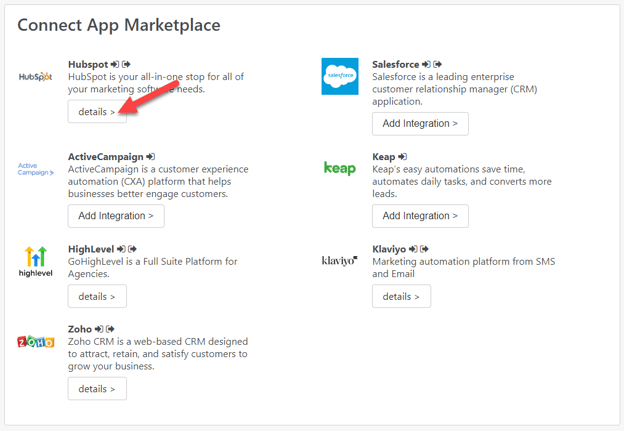624x431 pixels.
Task: Click 'ActiveCampaign is a customer experience' description
Action: [158, 181]
